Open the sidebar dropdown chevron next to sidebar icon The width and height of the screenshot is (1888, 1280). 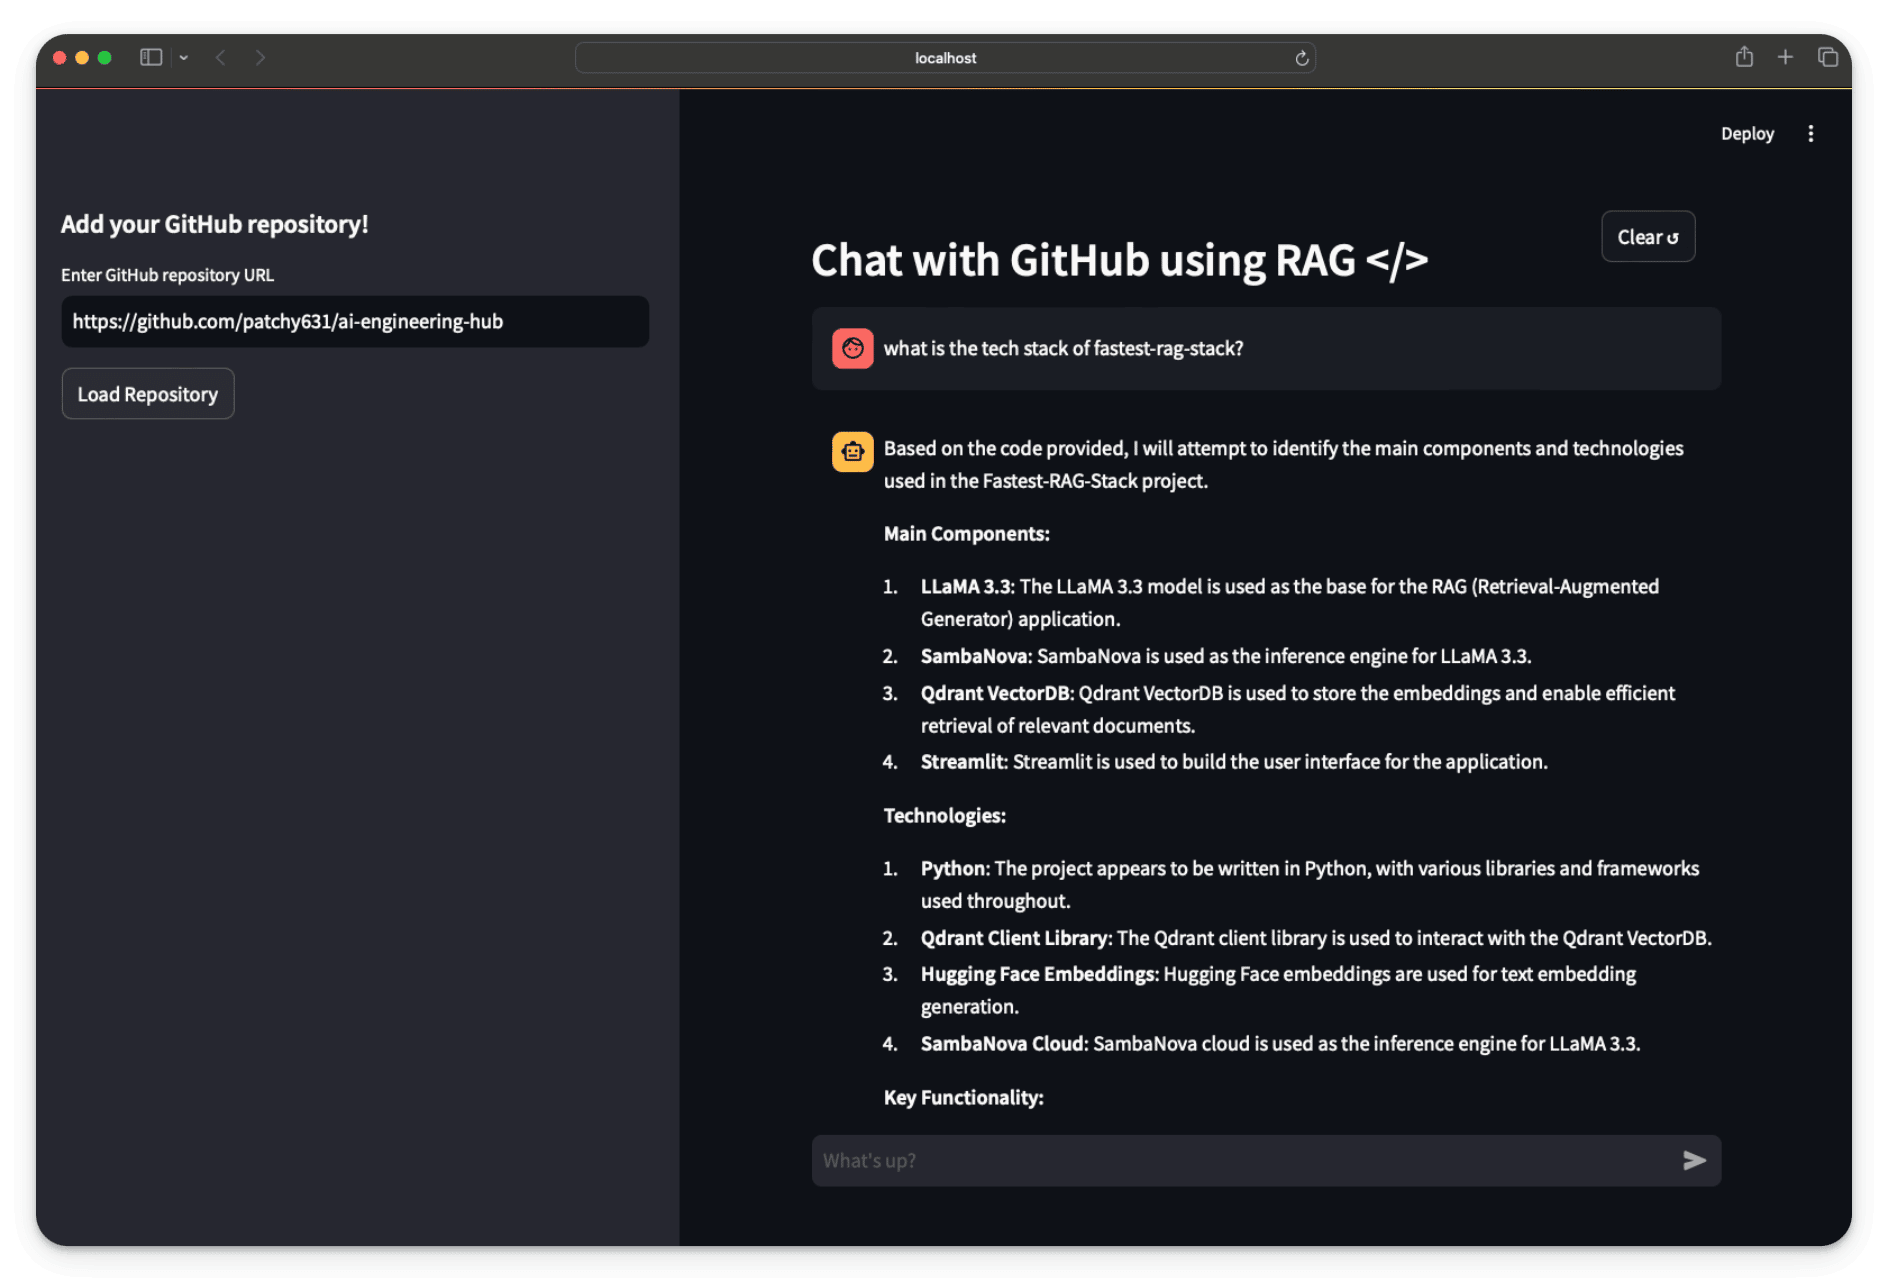pos(184,57)
